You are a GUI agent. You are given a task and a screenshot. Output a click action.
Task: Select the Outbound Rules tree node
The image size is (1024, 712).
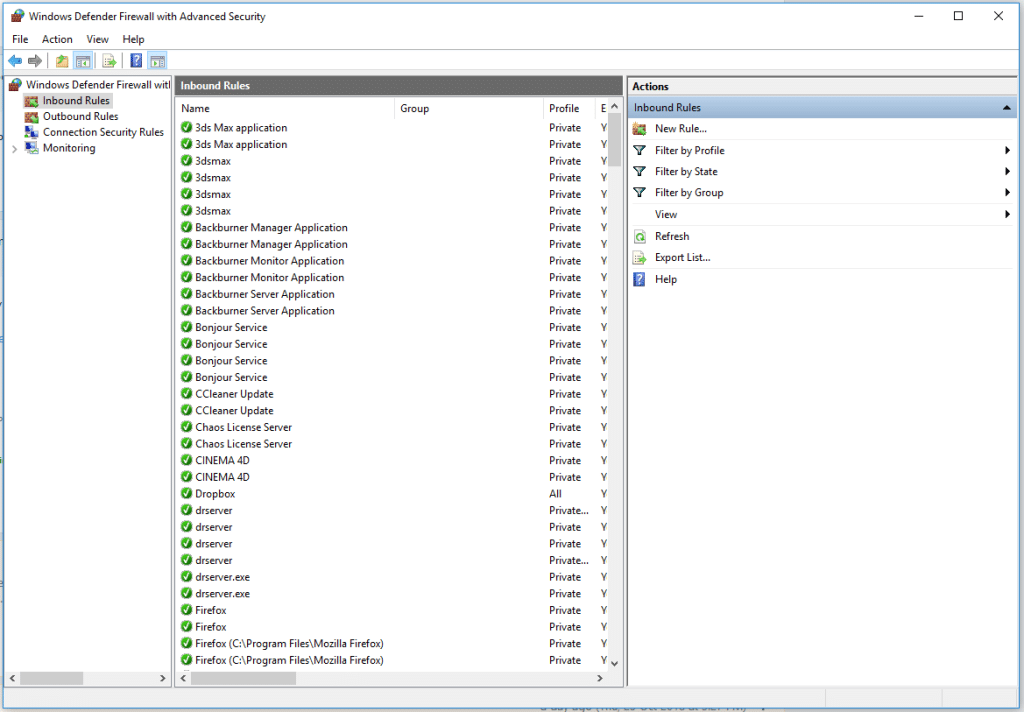(x=80, y=116)
